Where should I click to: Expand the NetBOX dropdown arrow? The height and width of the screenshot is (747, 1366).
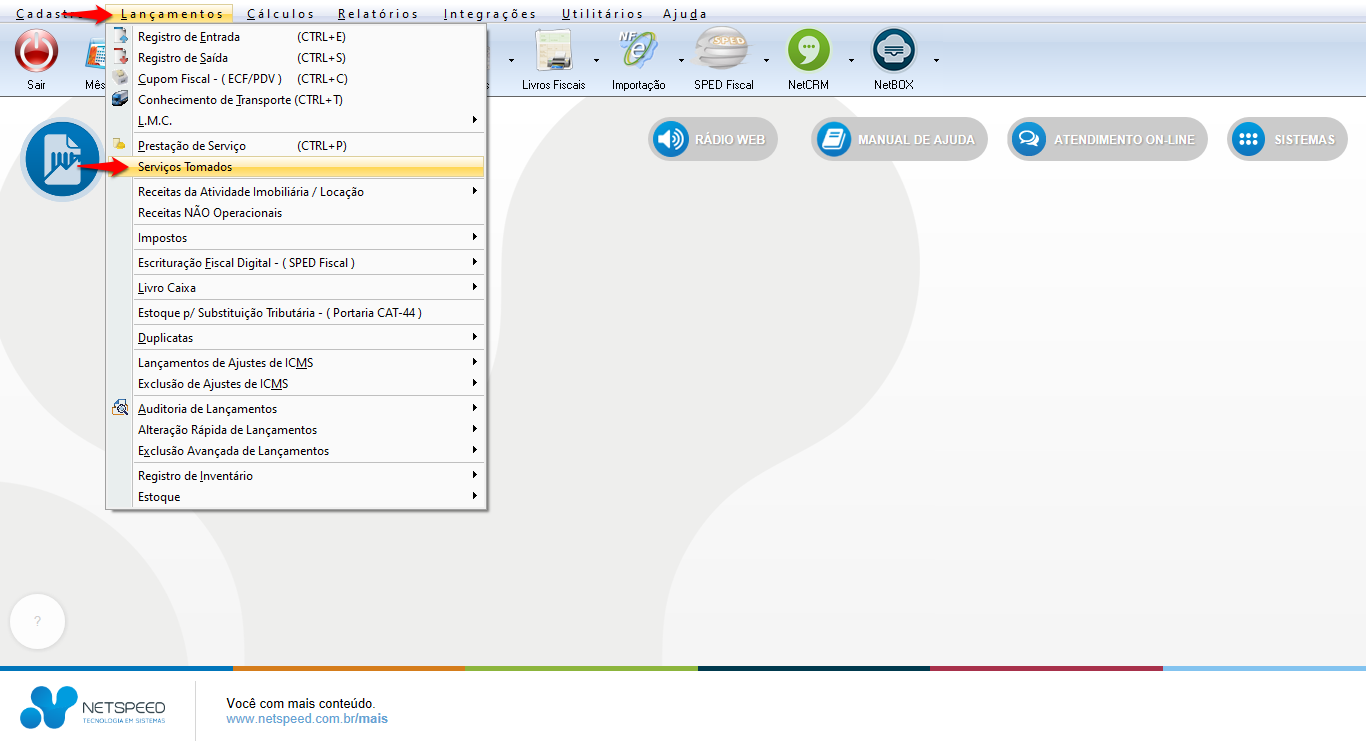tap(936, 60)
